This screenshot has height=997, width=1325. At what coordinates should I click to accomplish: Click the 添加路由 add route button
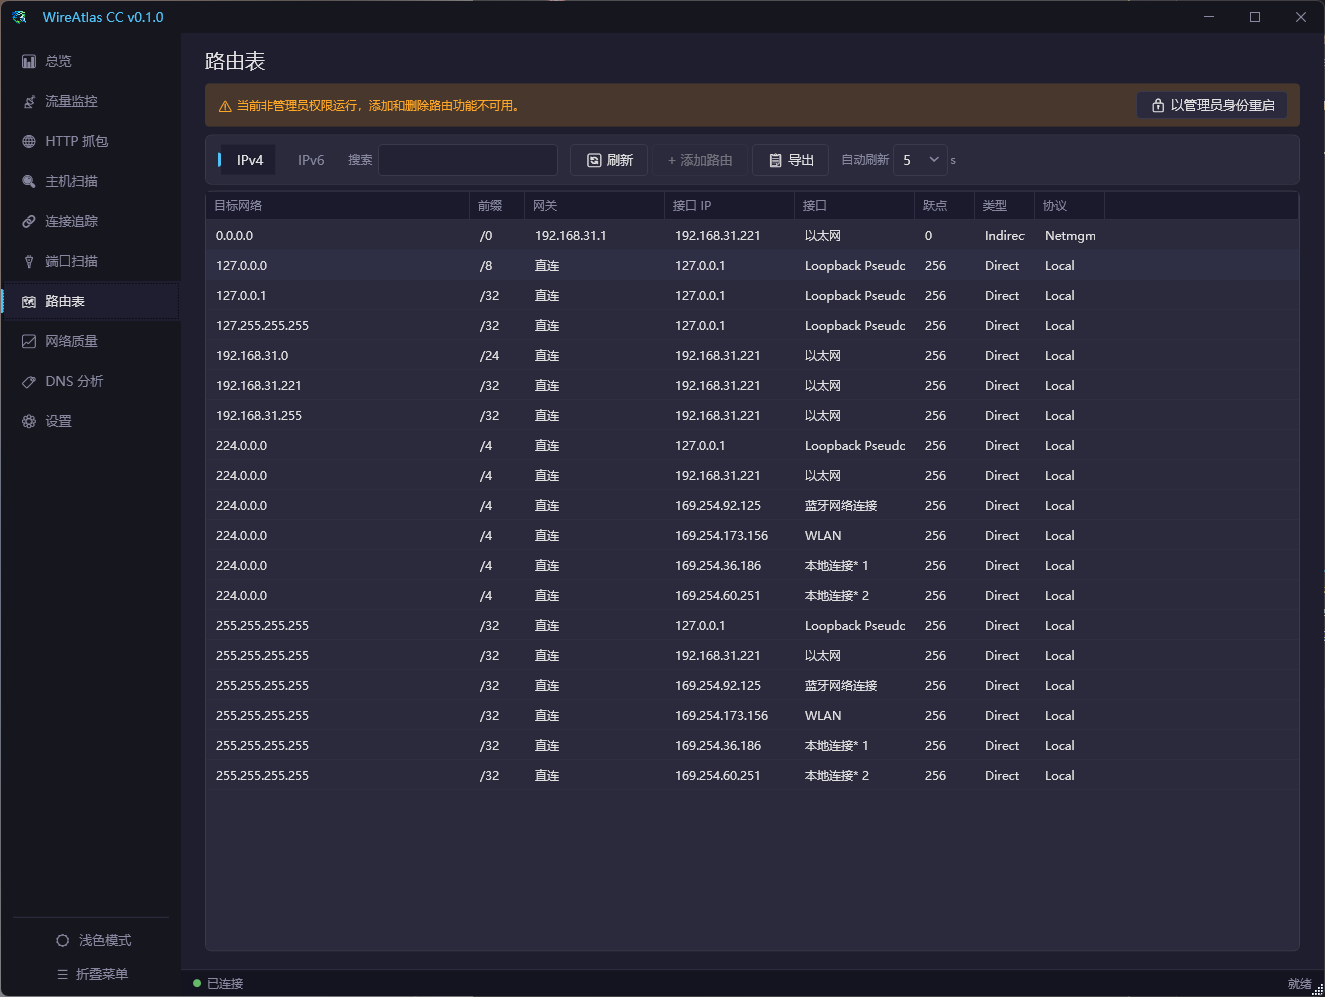coord(700,160)
